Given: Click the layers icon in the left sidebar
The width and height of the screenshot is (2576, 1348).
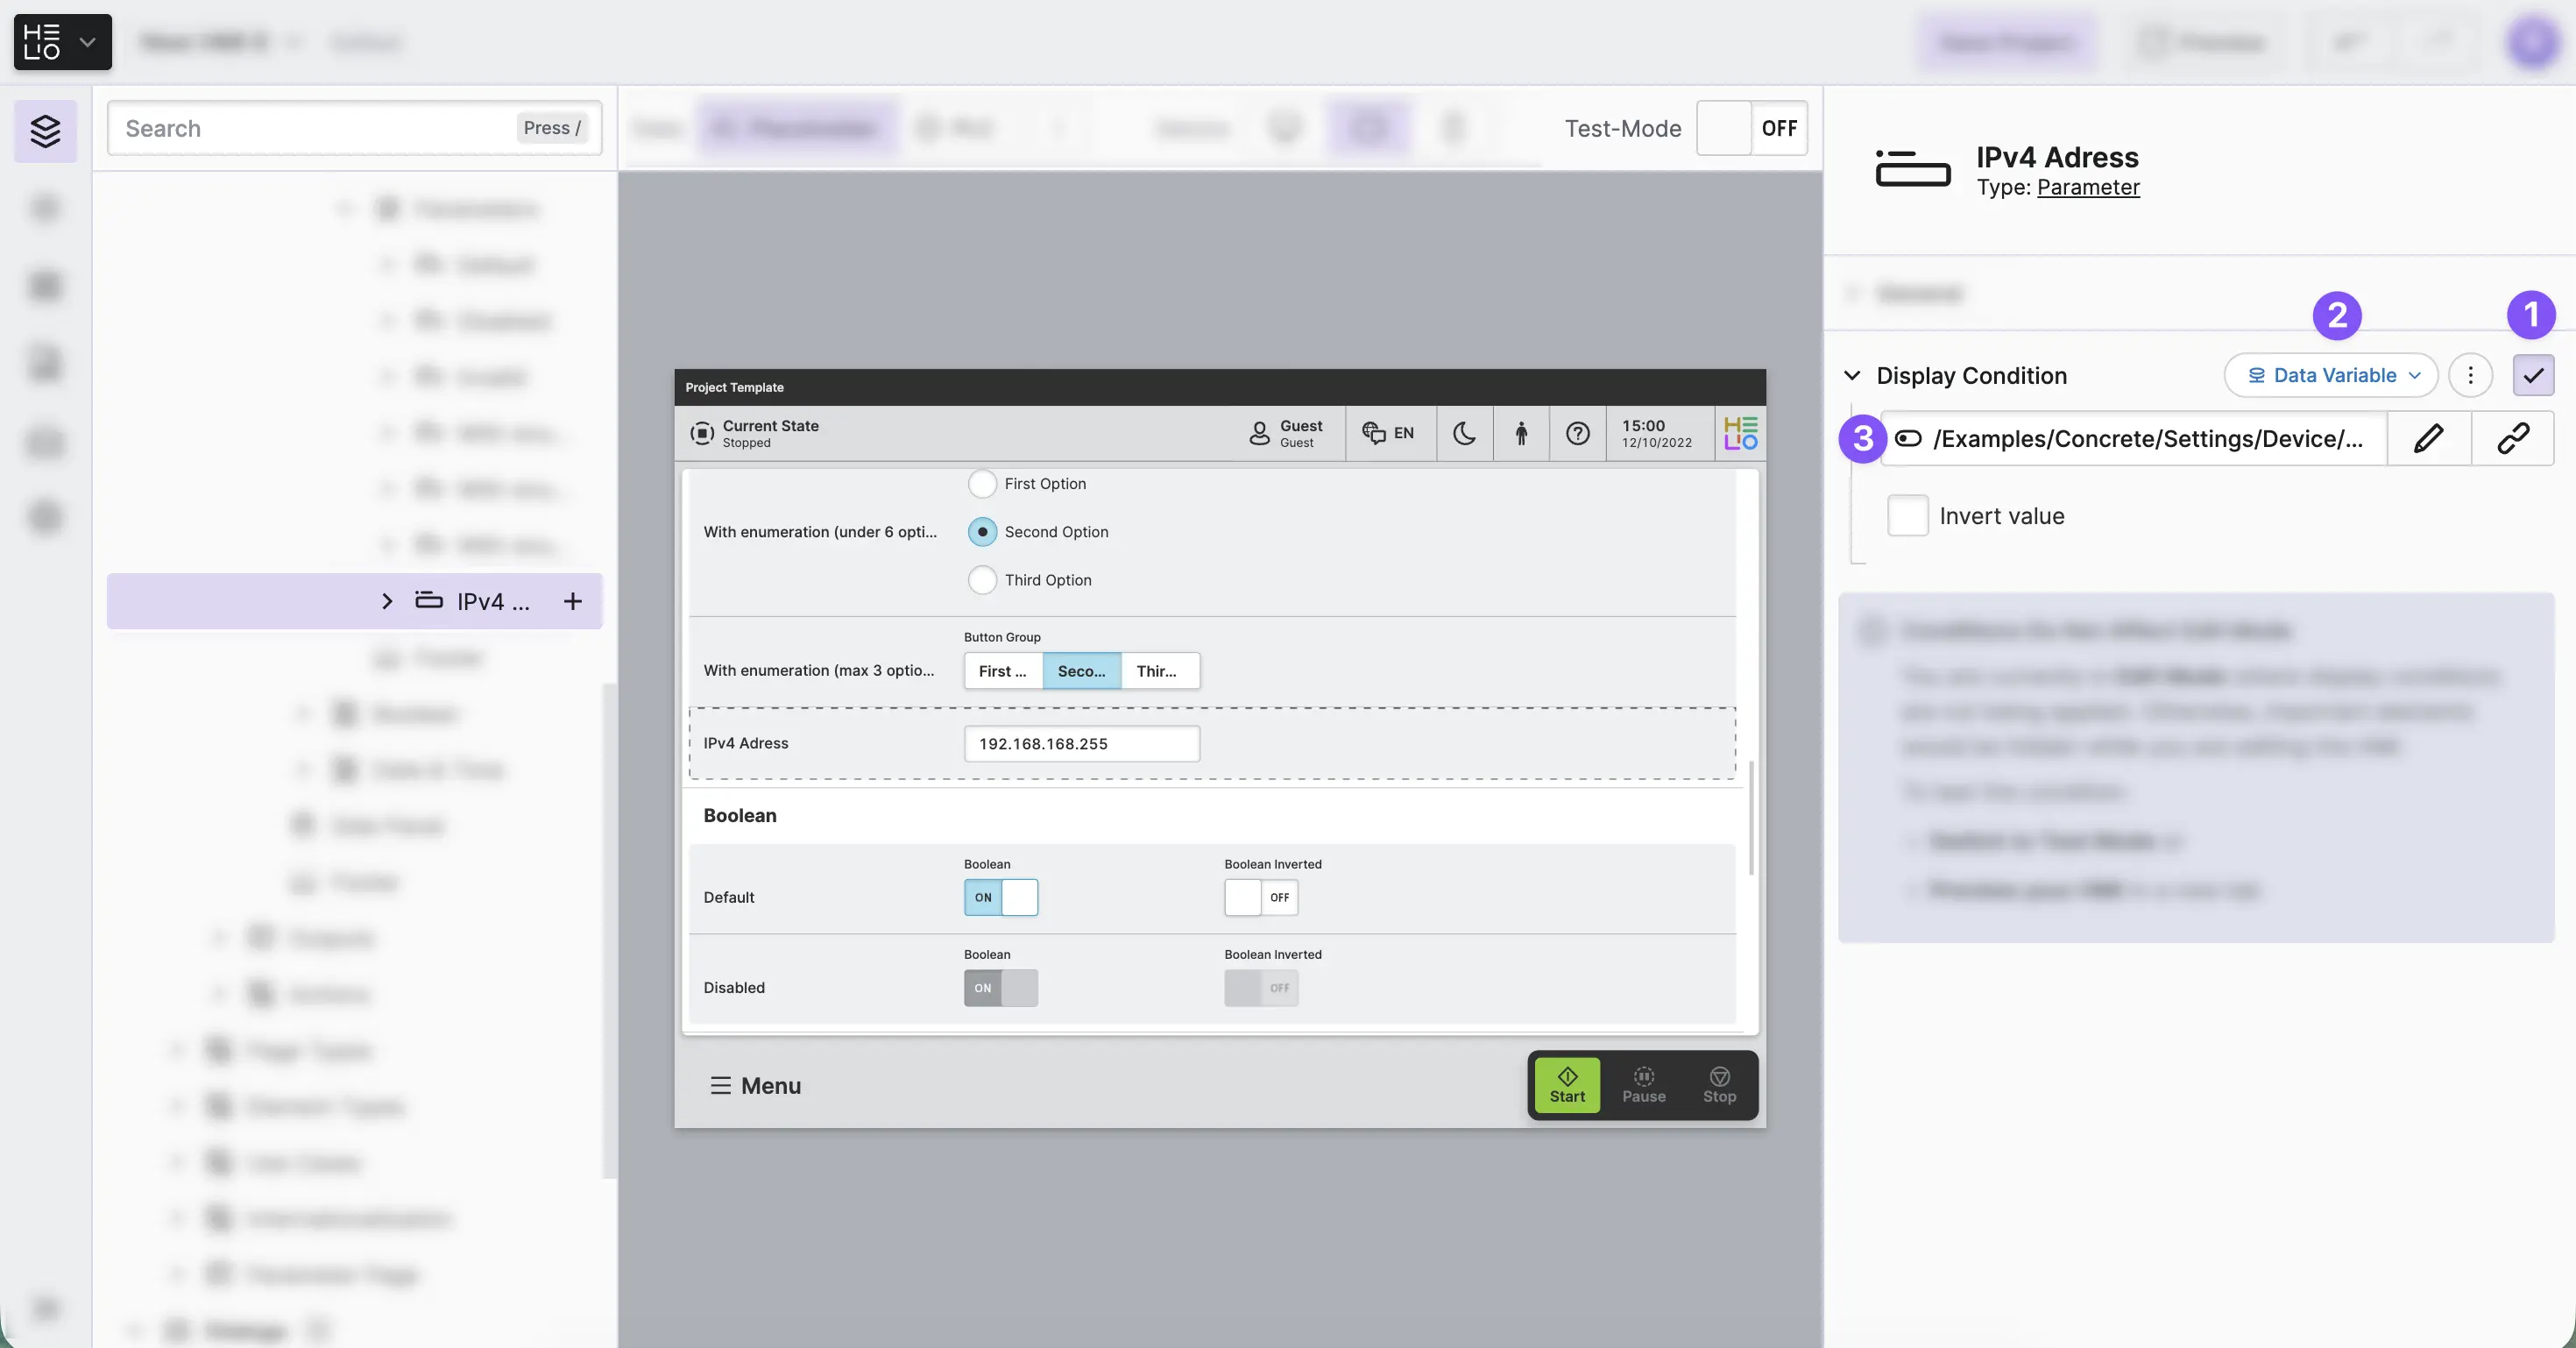Looking at the screenshot, I should (x=45, y=130).
